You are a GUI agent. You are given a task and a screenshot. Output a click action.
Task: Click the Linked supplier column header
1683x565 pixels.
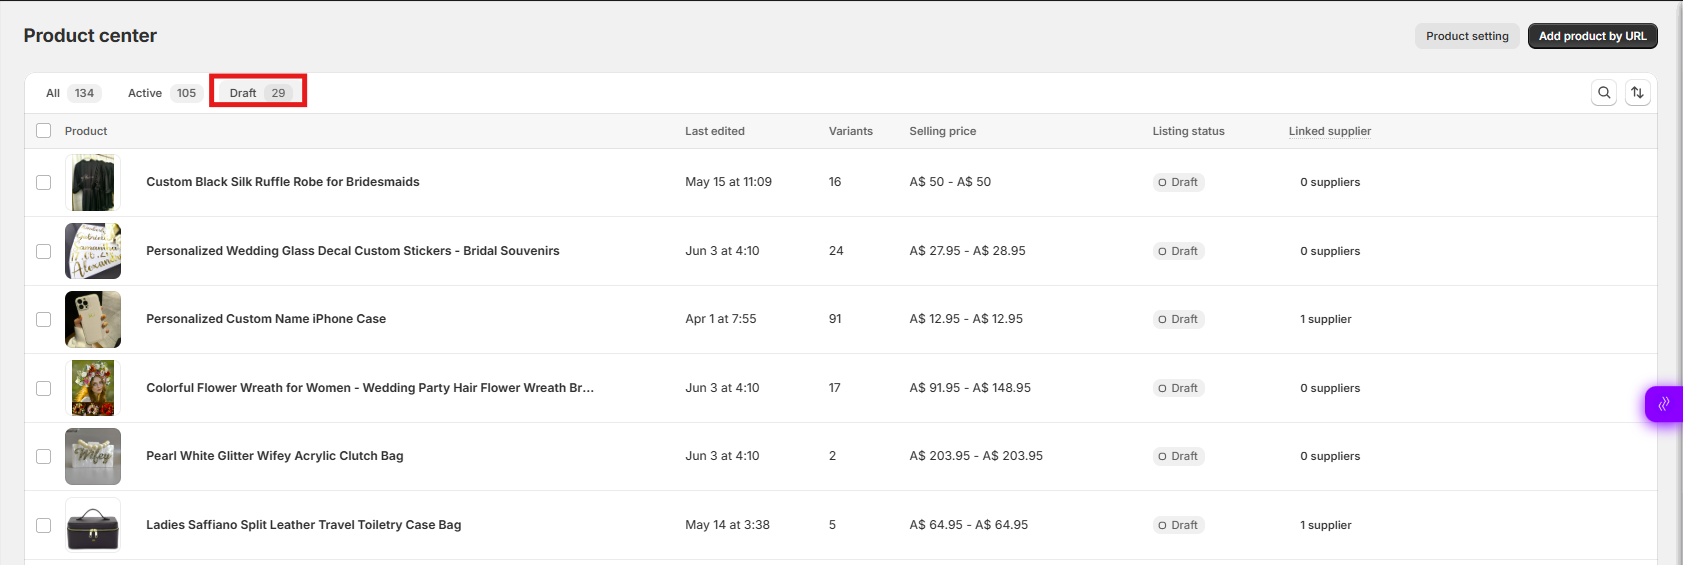[x=1329, y=131]
